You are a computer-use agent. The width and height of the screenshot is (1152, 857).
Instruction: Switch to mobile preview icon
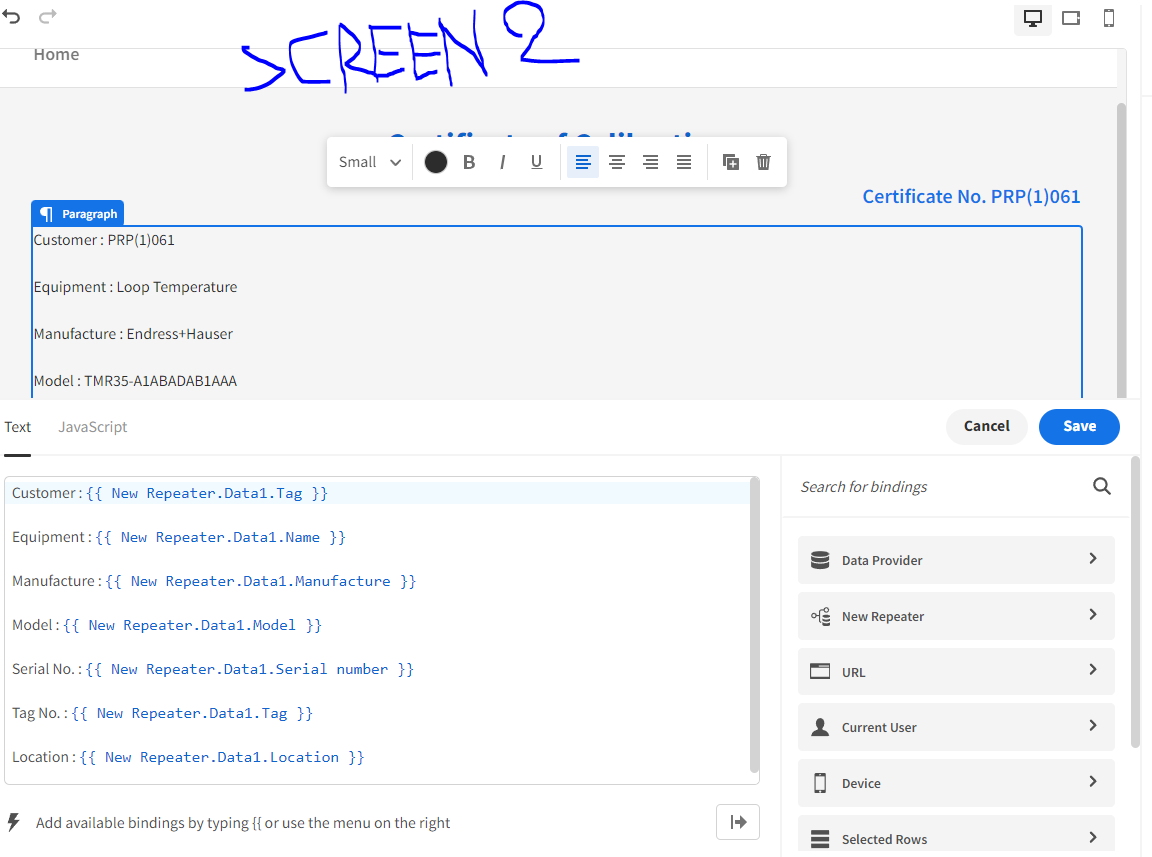[1108, 18]
